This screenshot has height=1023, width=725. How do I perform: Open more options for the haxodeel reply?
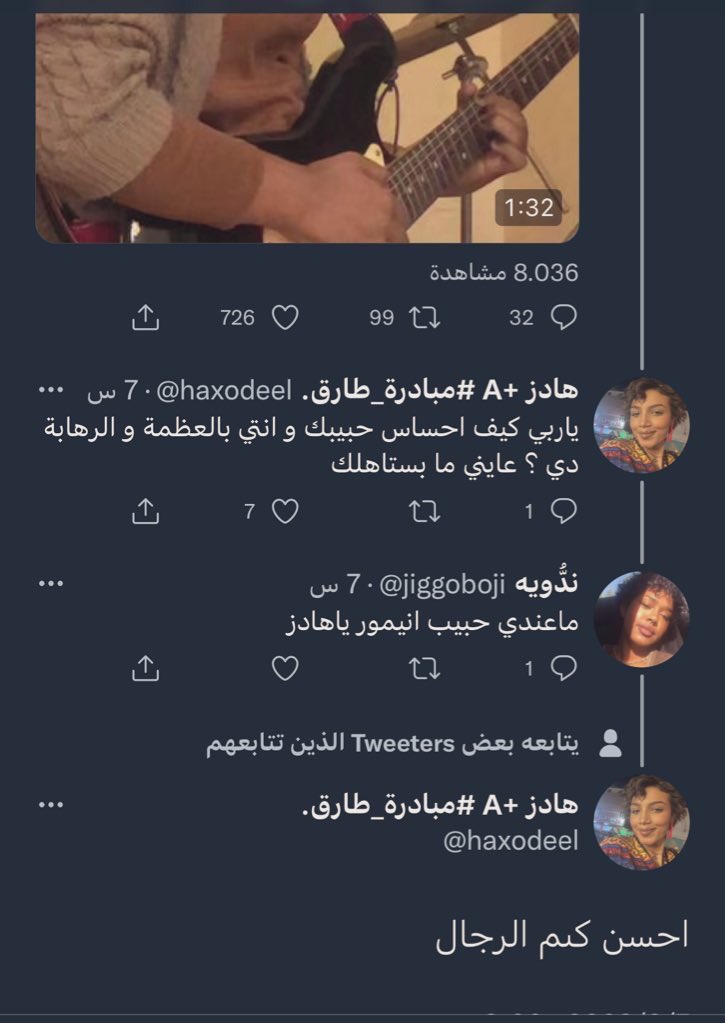(x=51, y=390)
